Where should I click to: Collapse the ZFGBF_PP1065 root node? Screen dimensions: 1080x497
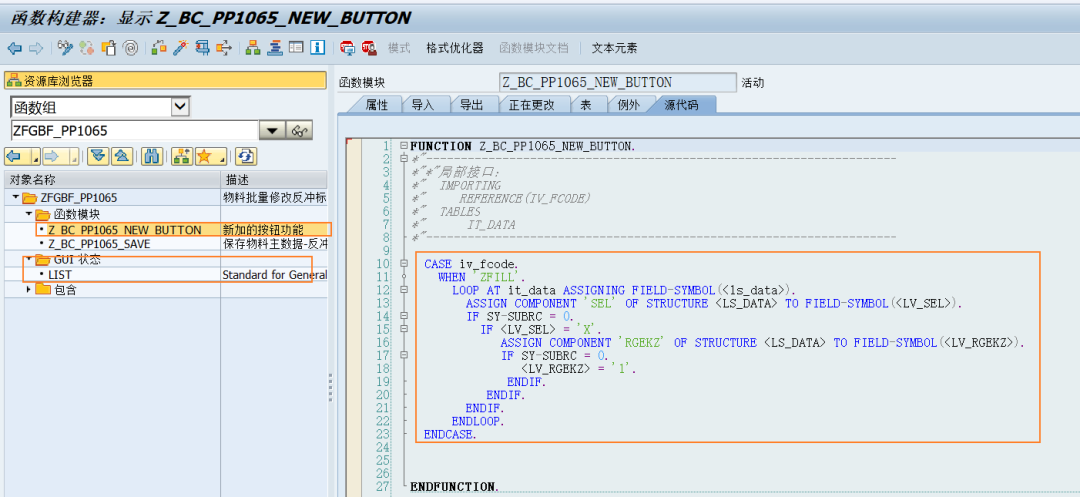click(x=16, y=198)
